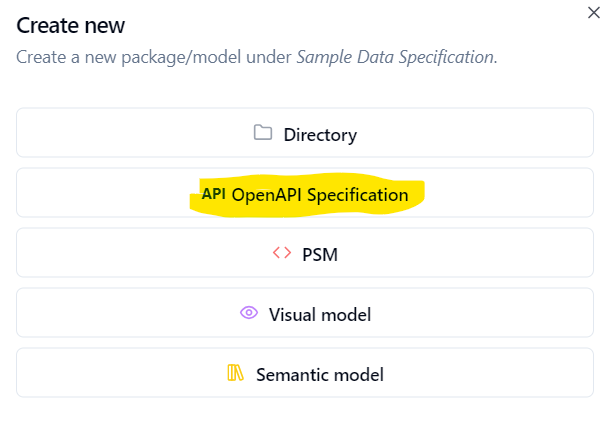The height and width of the screenshot is (435, 612).
Task: Pick the Semantic model option
Action: click(306, 374)
